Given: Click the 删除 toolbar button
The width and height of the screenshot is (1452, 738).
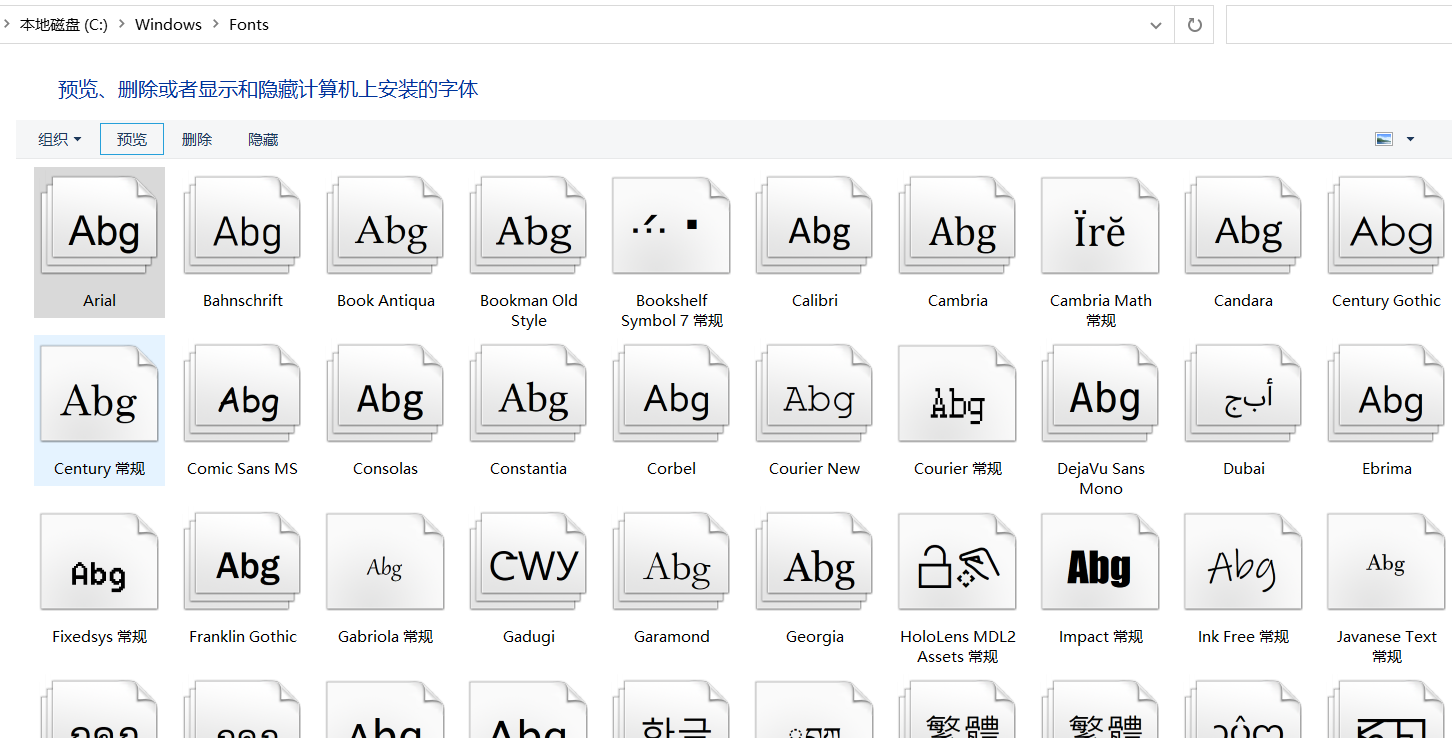Looking at the screenshot, I should tap(197, 139).
